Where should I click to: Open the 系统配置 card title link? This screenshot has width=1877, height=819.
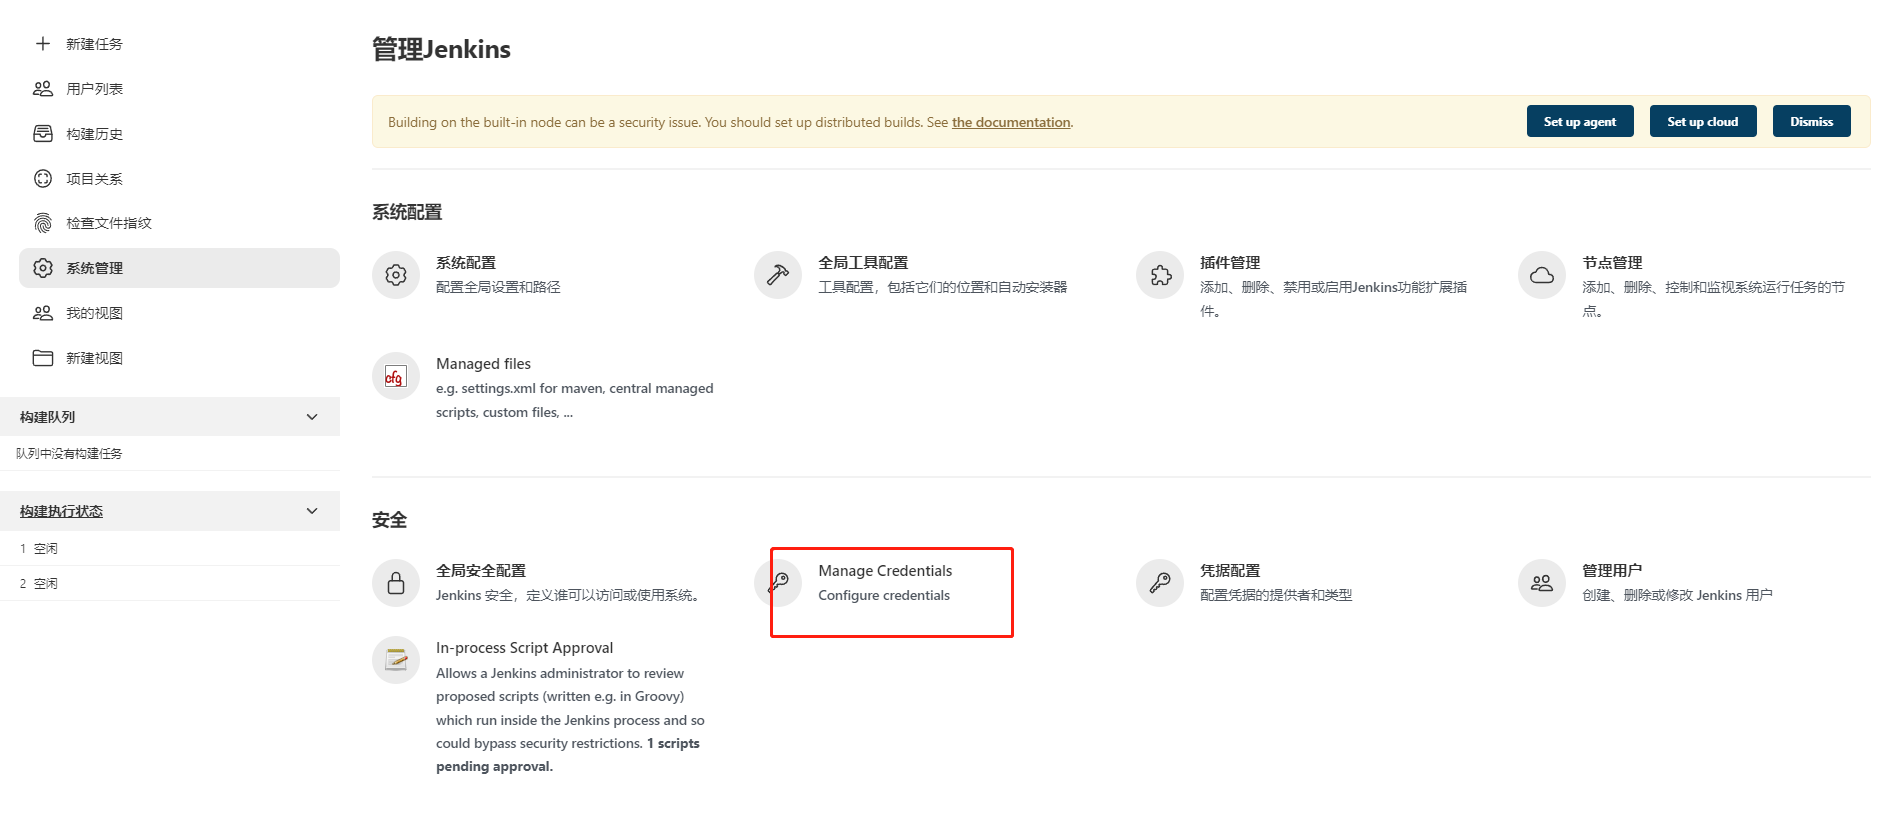click(466, 263)
